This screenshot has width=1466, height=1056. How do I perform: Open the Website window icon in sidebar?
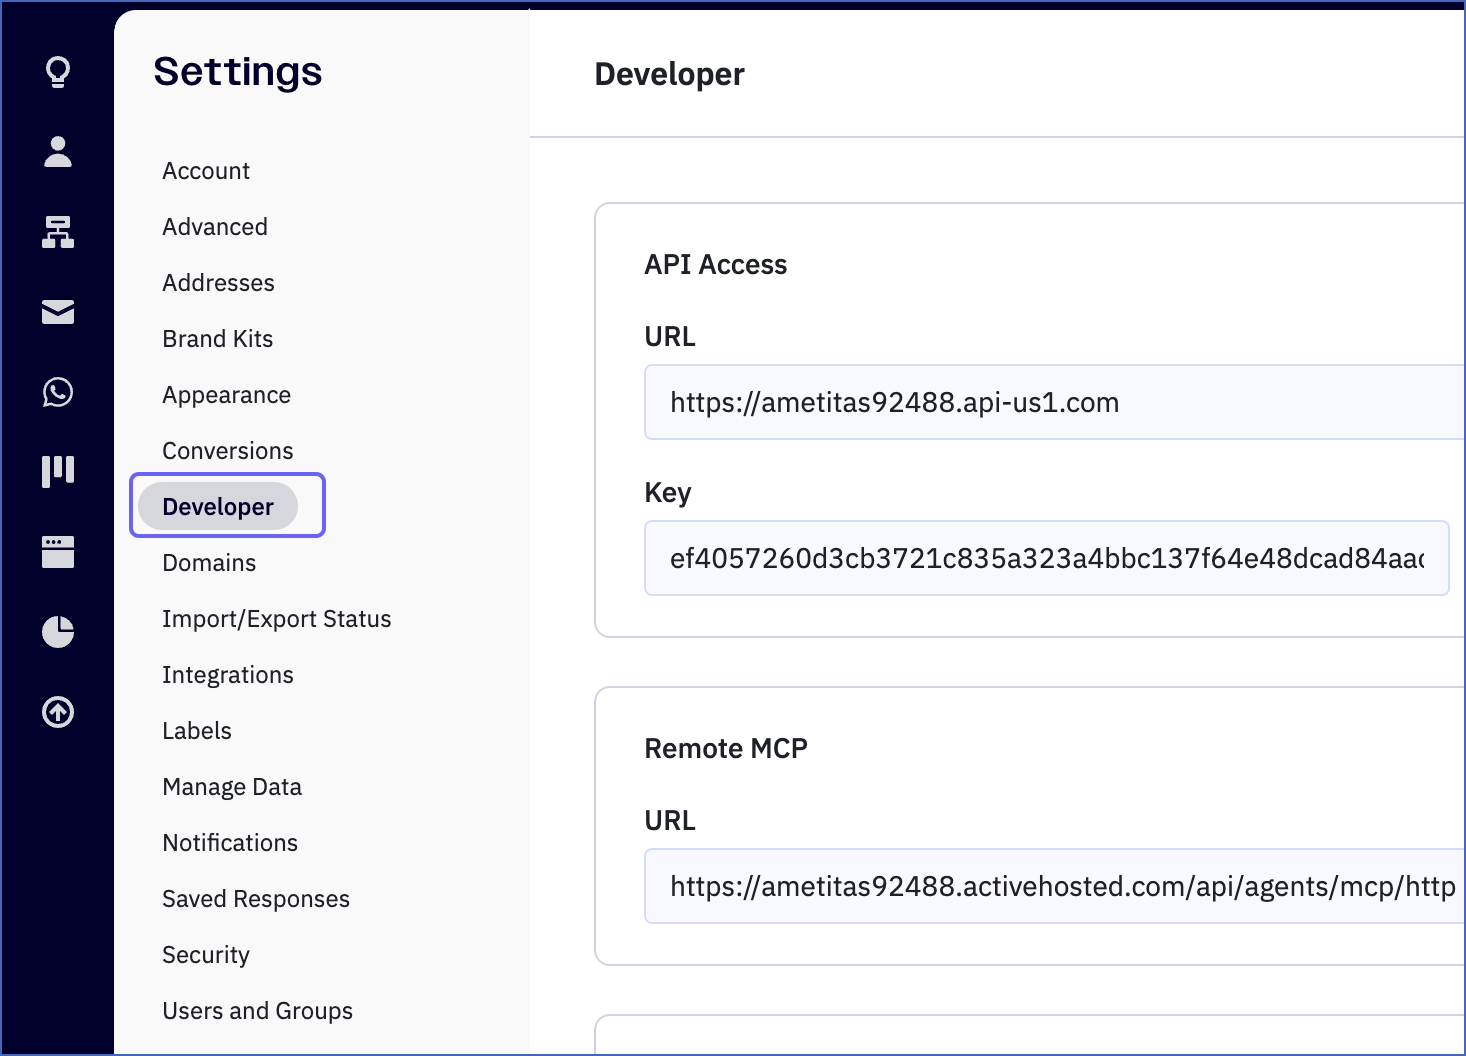click(58, 552)
